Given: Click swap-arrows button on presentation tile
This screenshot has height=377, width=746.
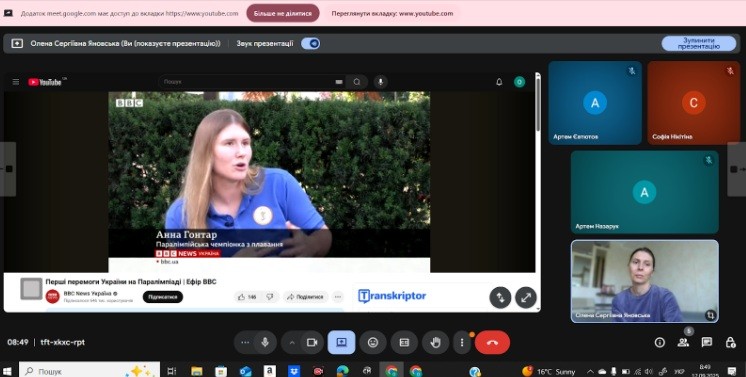Looking at the screenshot, I should pyautogui.click(x=500, y=298).
